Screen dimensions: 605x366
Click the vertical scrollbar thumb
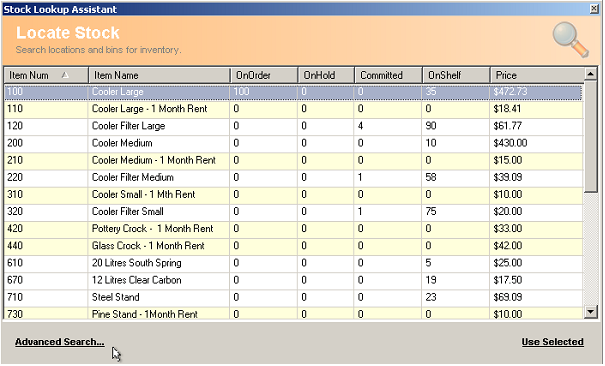click(591, 136)
